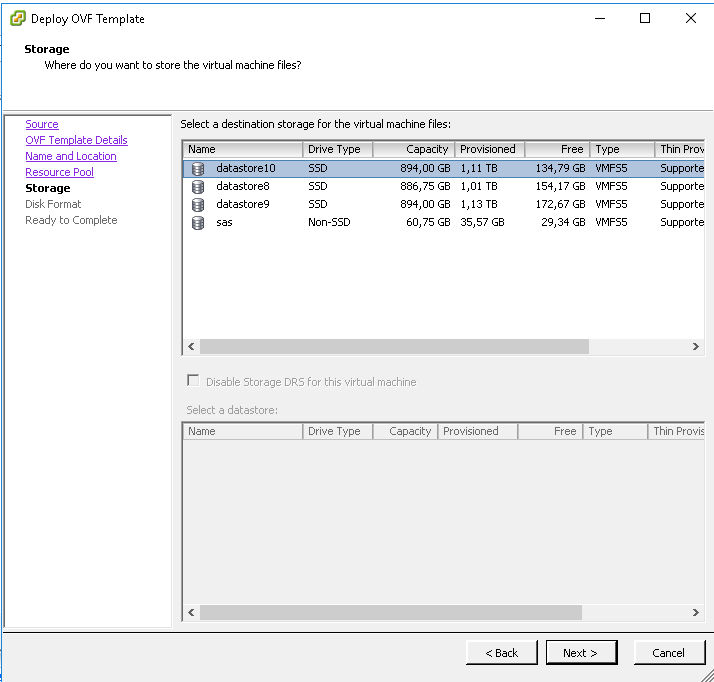
Task: Go to the Source step
Action: (x=42, y=124)
